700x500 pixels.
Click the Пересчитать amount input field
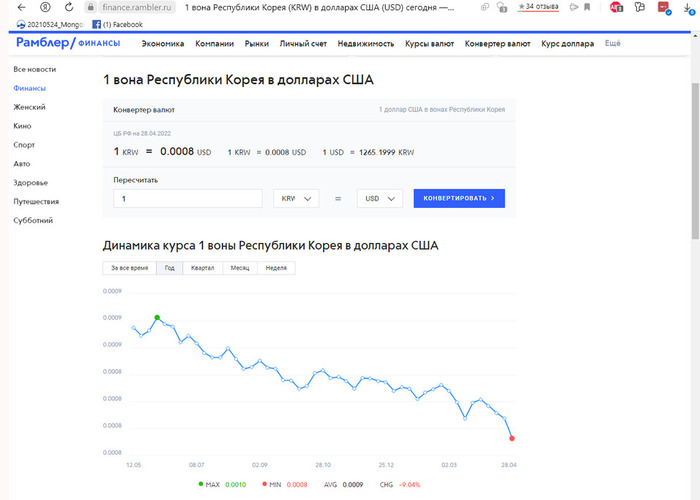188,199
